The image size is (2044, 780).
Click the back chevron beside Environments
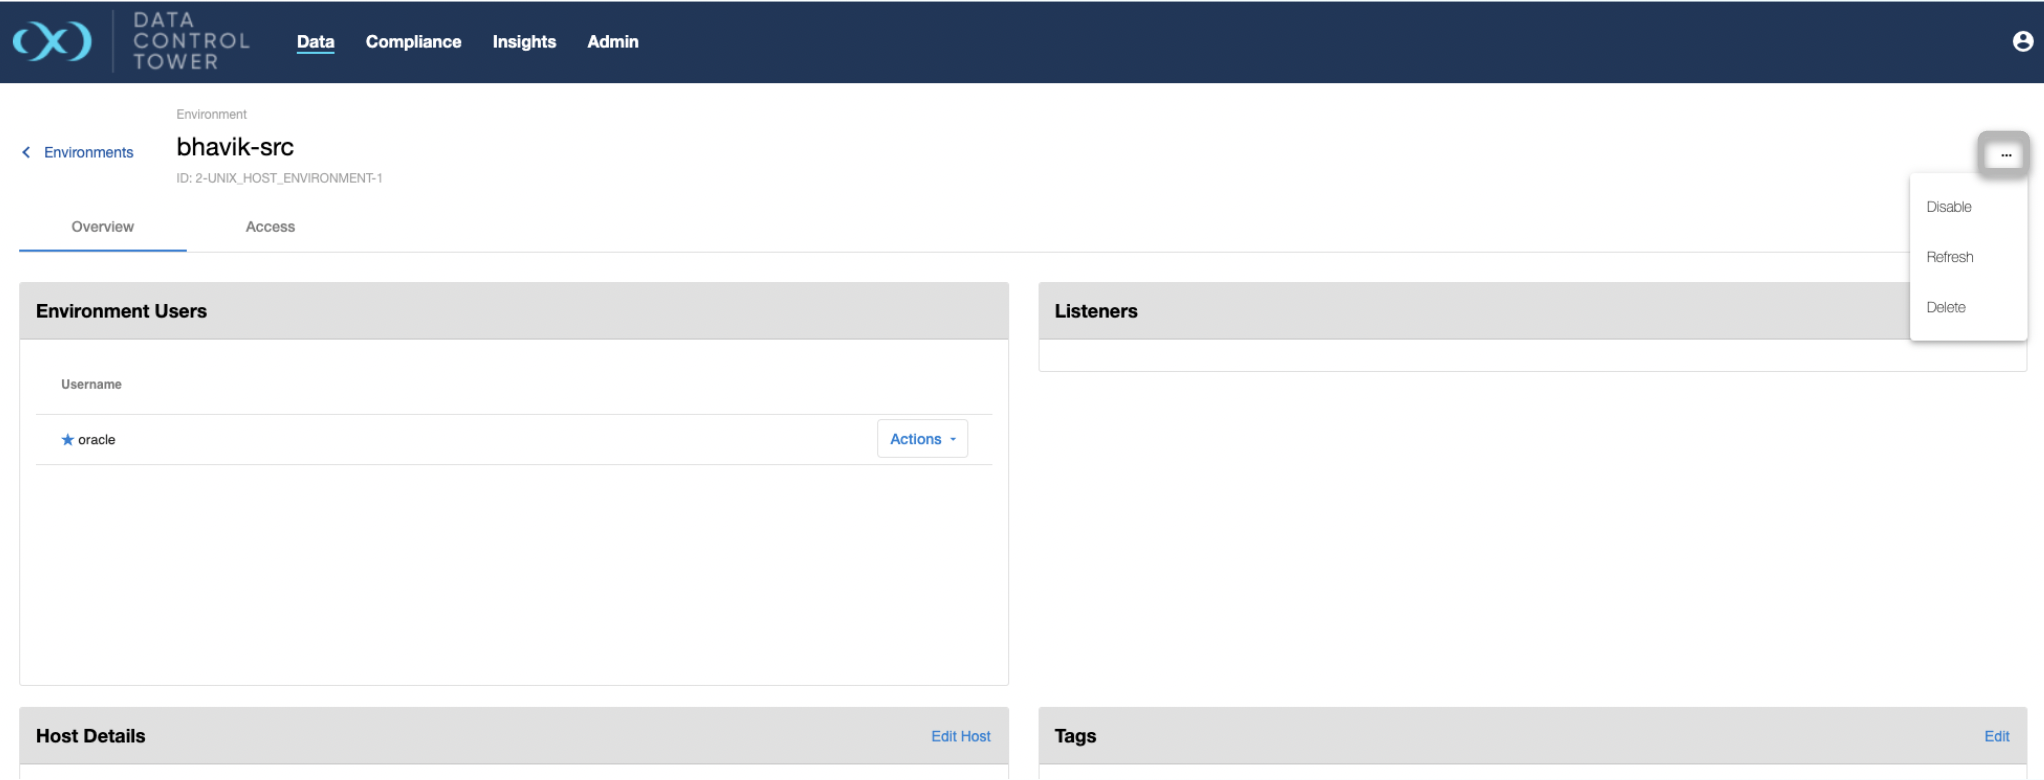click(26, 152)
